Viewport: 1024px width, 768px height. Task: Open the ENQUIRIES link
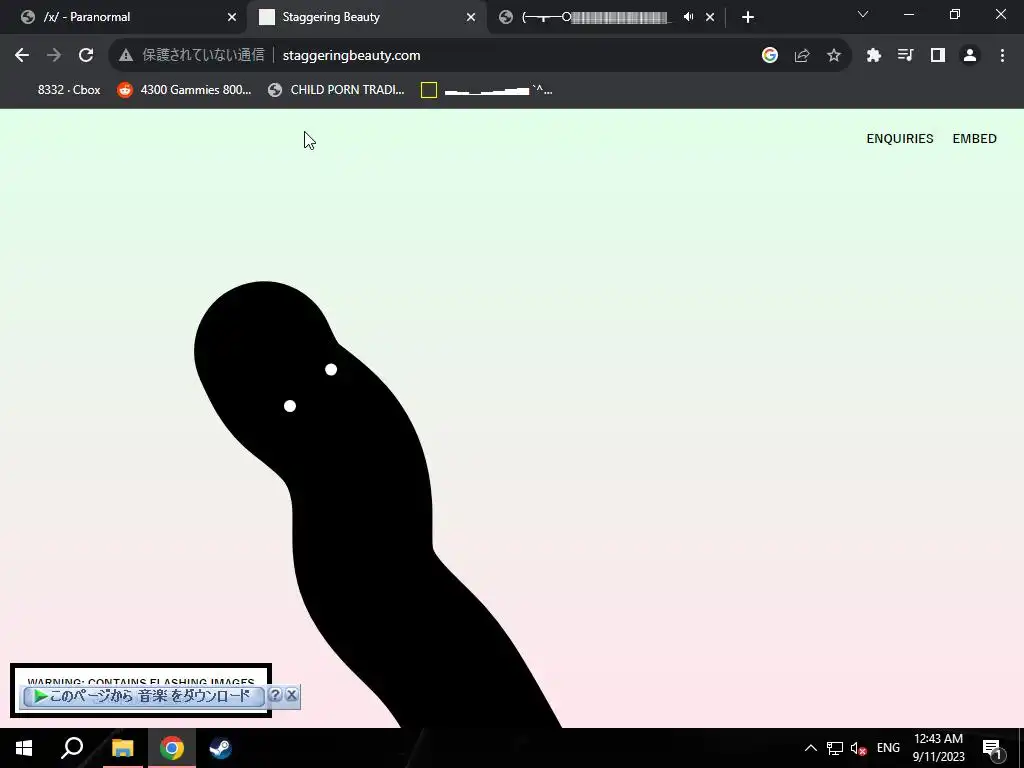900,138
